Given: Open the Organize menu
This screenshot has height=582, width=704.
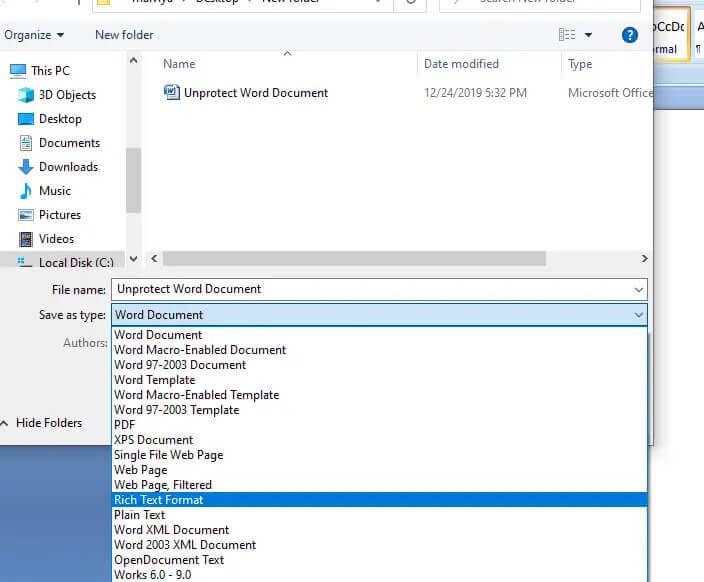Looking at the screenshot, I should 34,35.
